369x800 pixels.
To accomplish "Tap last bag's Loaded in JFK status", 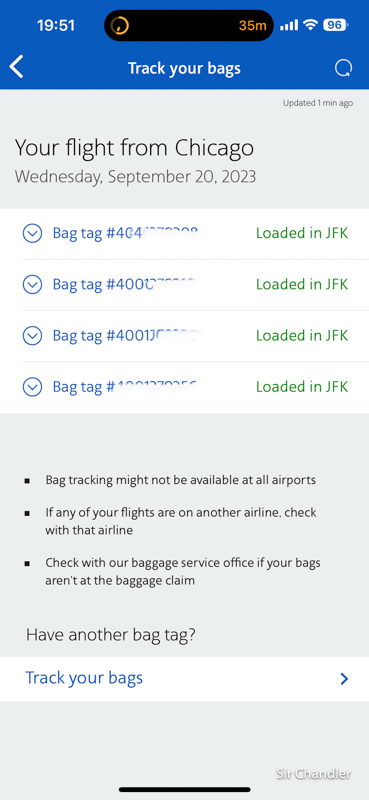I will (302, 387).
